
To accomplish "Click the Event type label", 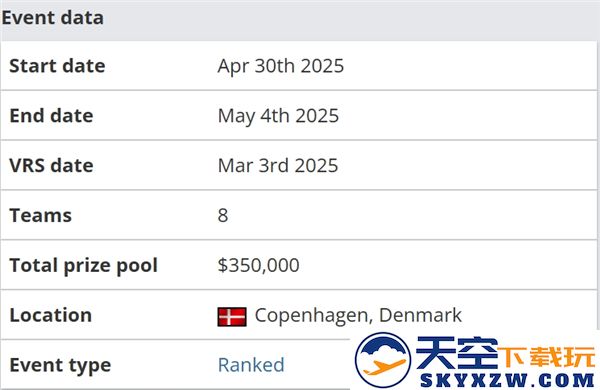I will (x=60, y=366).
